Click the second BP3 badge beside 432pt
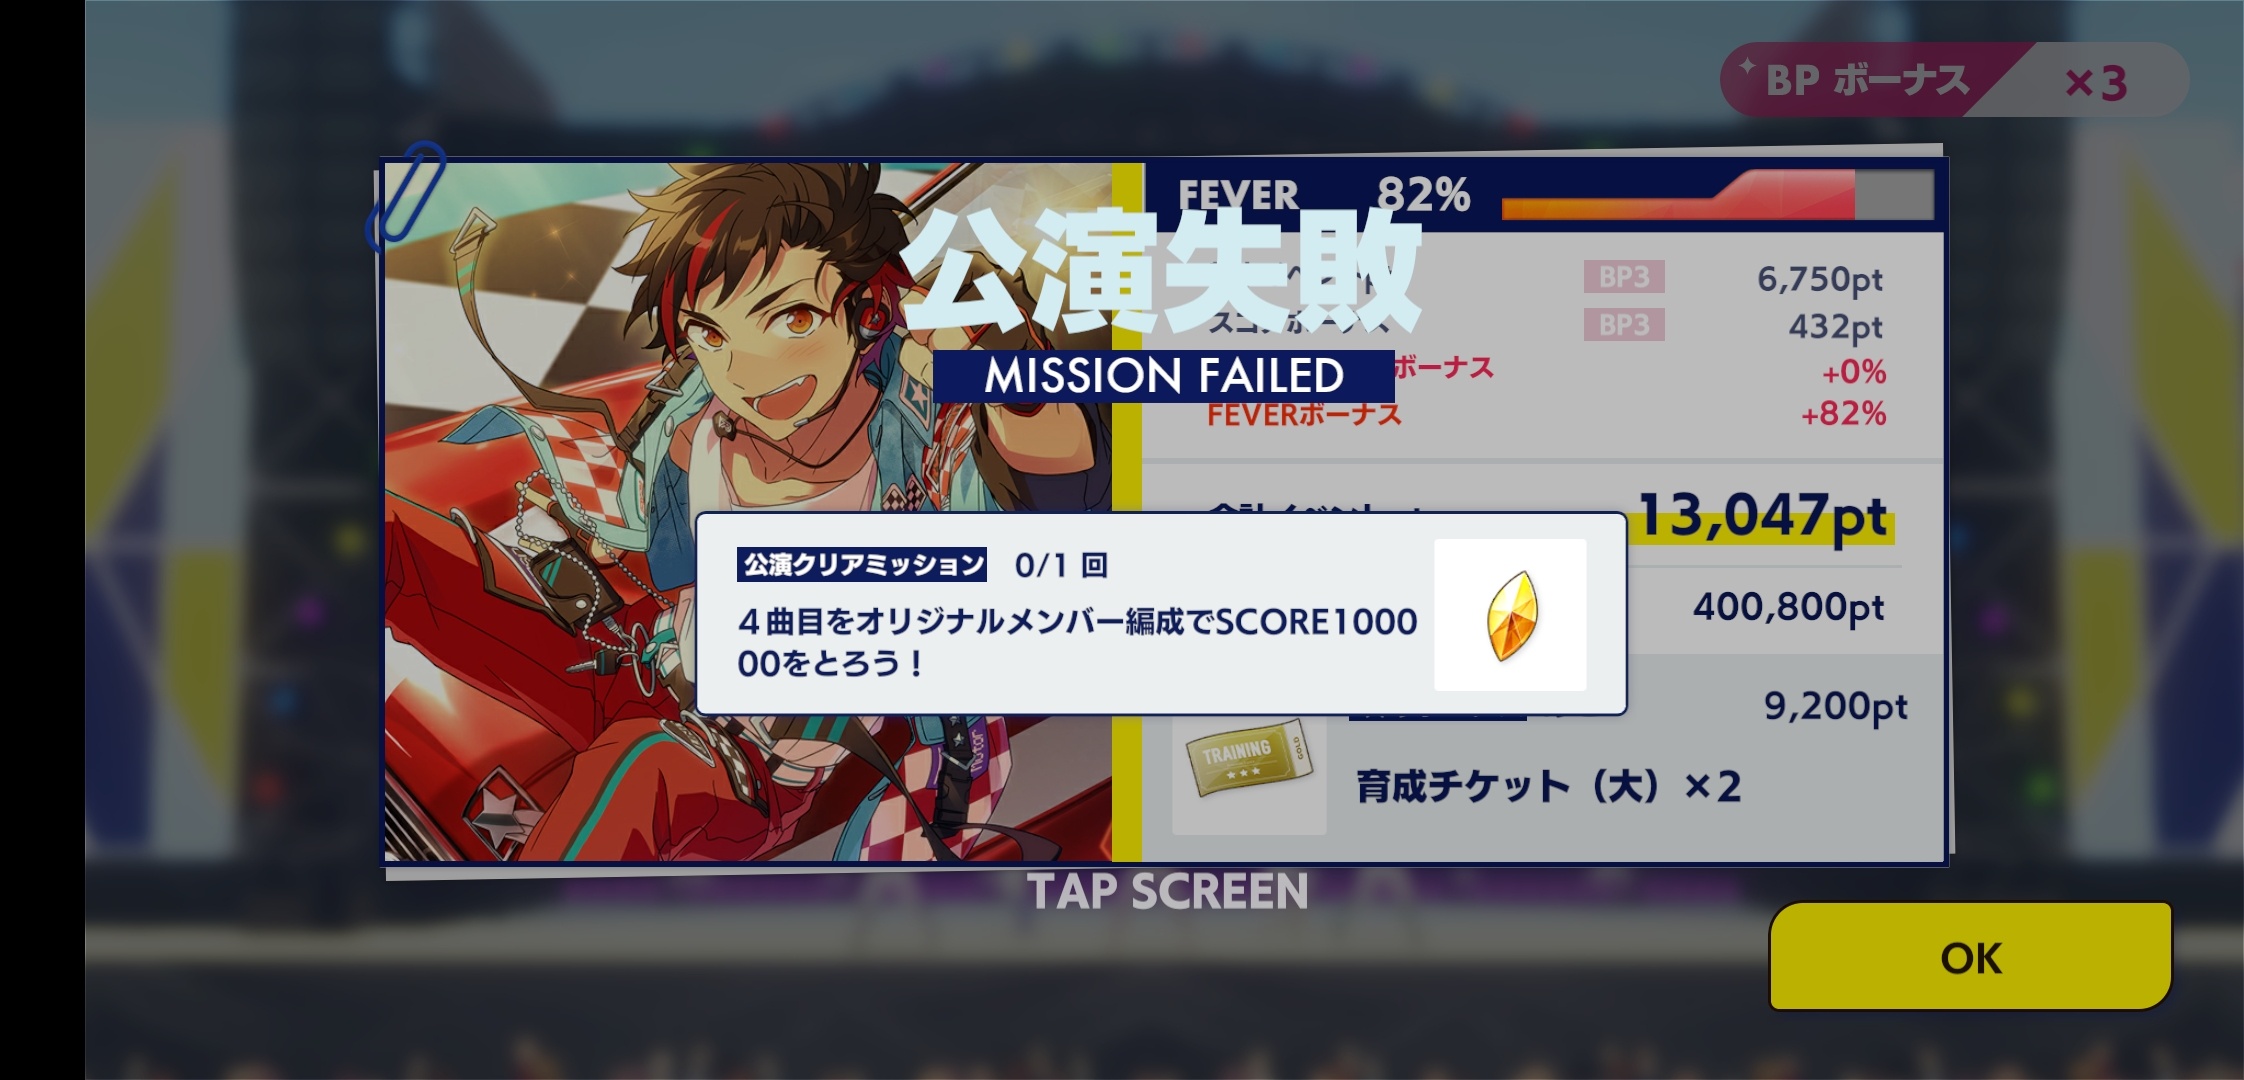This screenshot has width=2244, height=1080. click(1624, 325)
